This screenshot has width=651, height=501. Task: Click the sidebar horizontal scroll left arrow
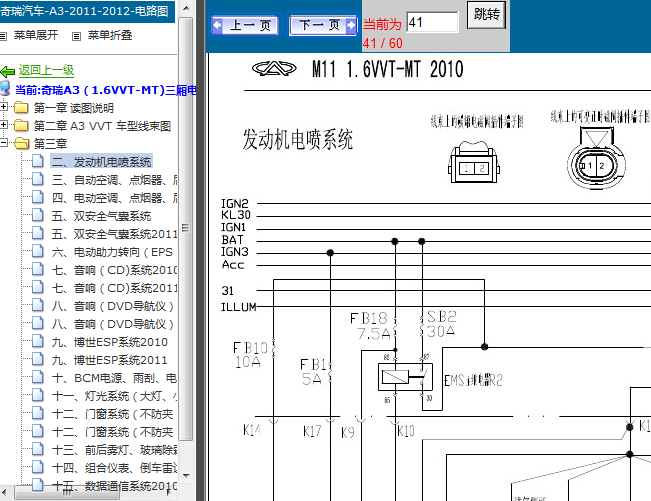pyautogui.click(x=4, y=492)
